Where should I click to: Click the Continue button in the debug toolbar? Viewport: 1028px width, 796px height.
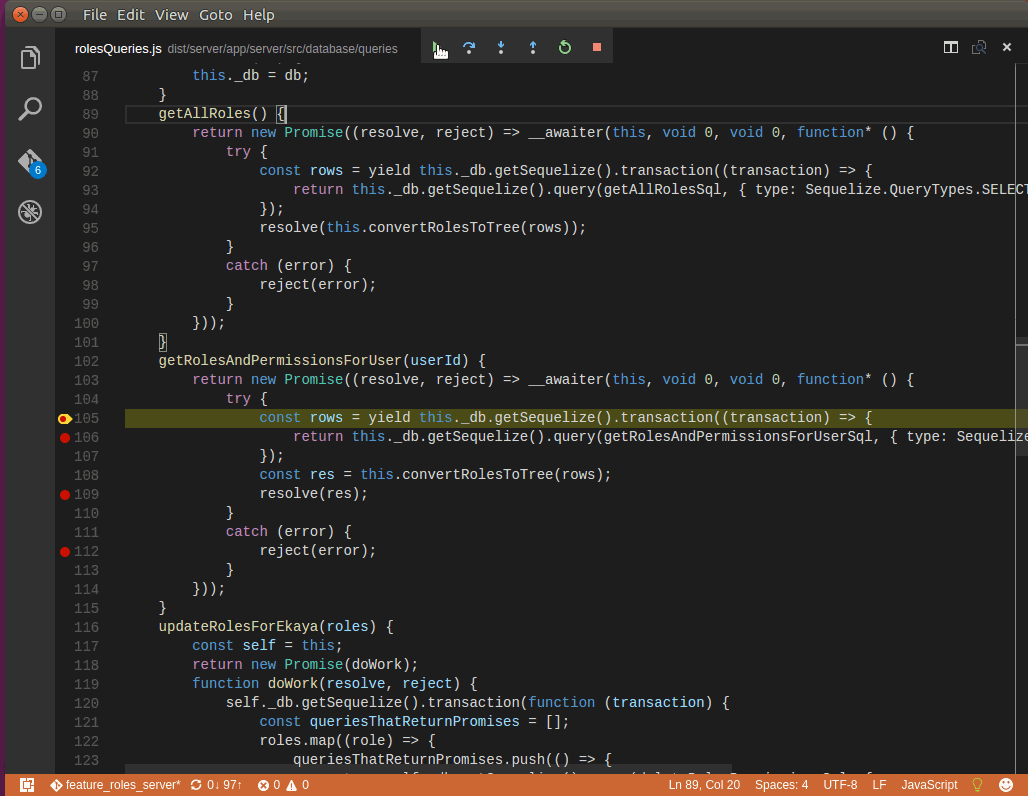coord(440,46)
